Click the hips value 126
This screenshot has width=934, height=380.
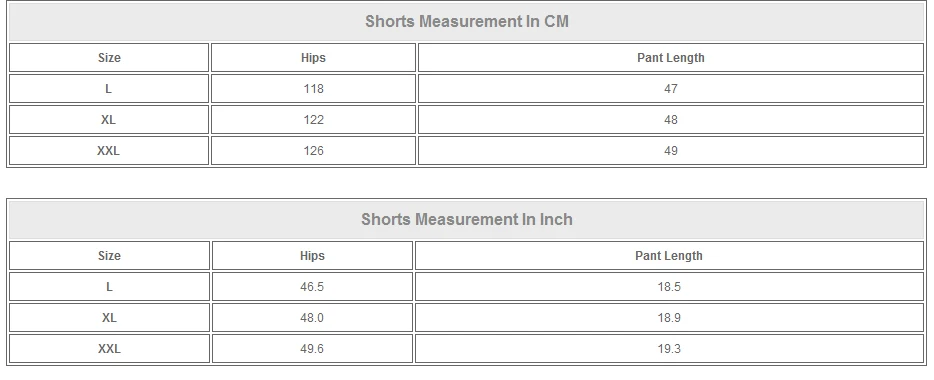[313, 151]
